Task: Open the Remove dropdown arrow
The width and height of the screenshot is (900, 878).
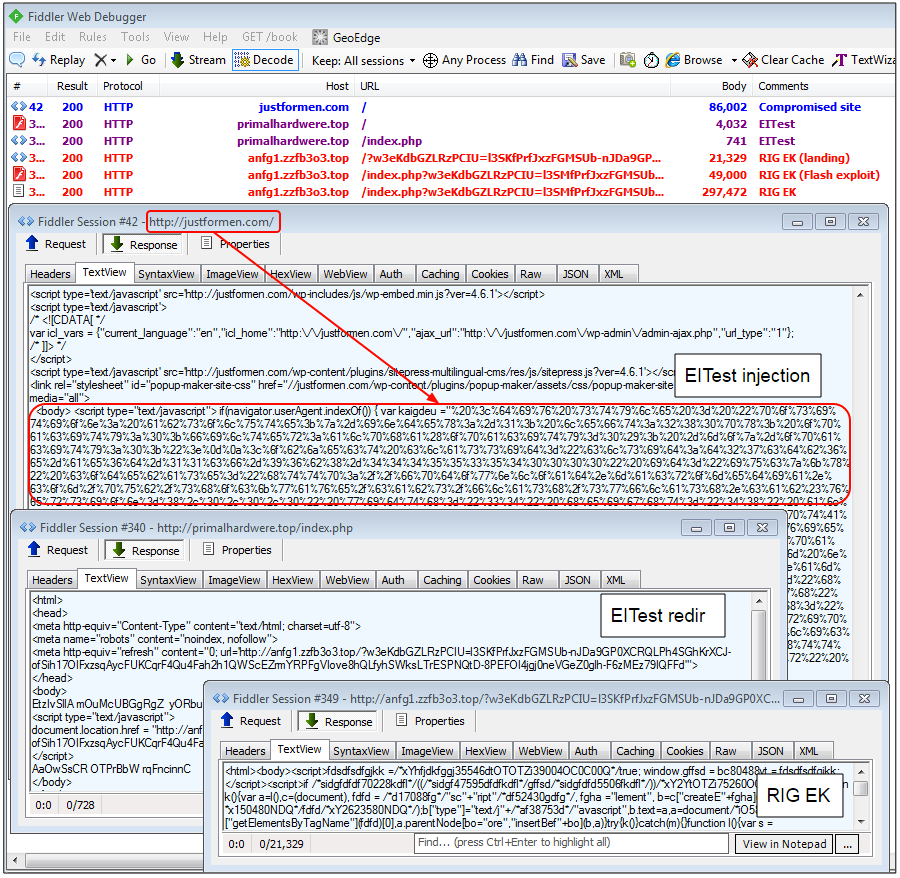Action: pyautogui.click(x=114, y=60)
